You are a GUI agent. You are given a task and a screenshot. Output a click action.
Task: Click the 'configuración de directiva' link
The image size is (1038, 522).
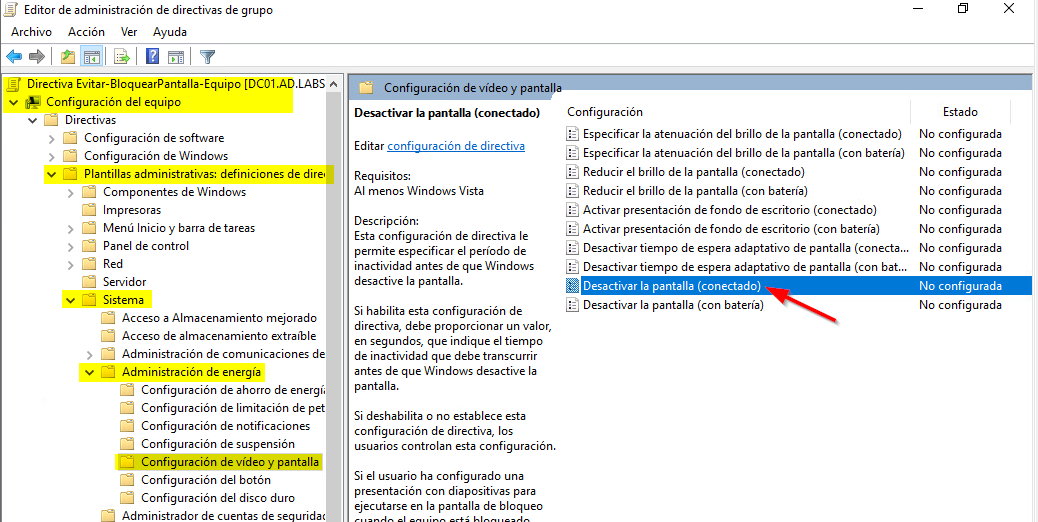click(x=455, y=146)
